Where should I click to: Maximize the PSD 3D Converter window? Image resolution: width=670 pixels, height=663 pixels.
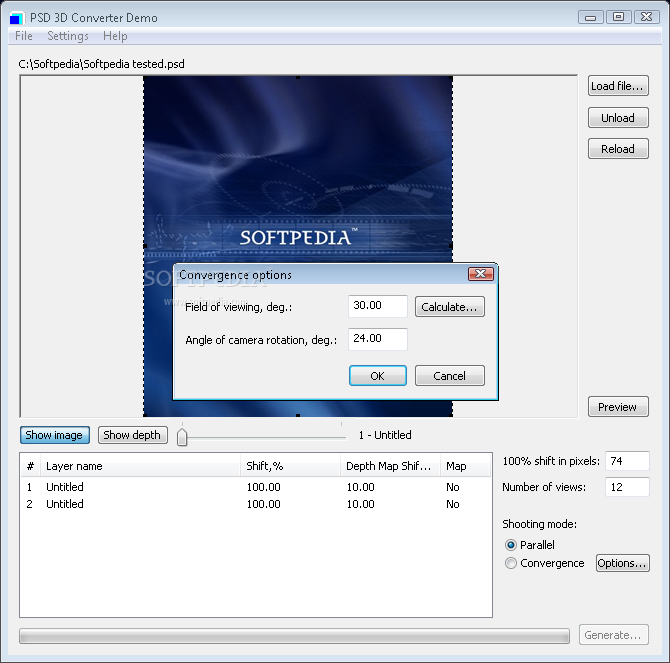coord(618,17)
